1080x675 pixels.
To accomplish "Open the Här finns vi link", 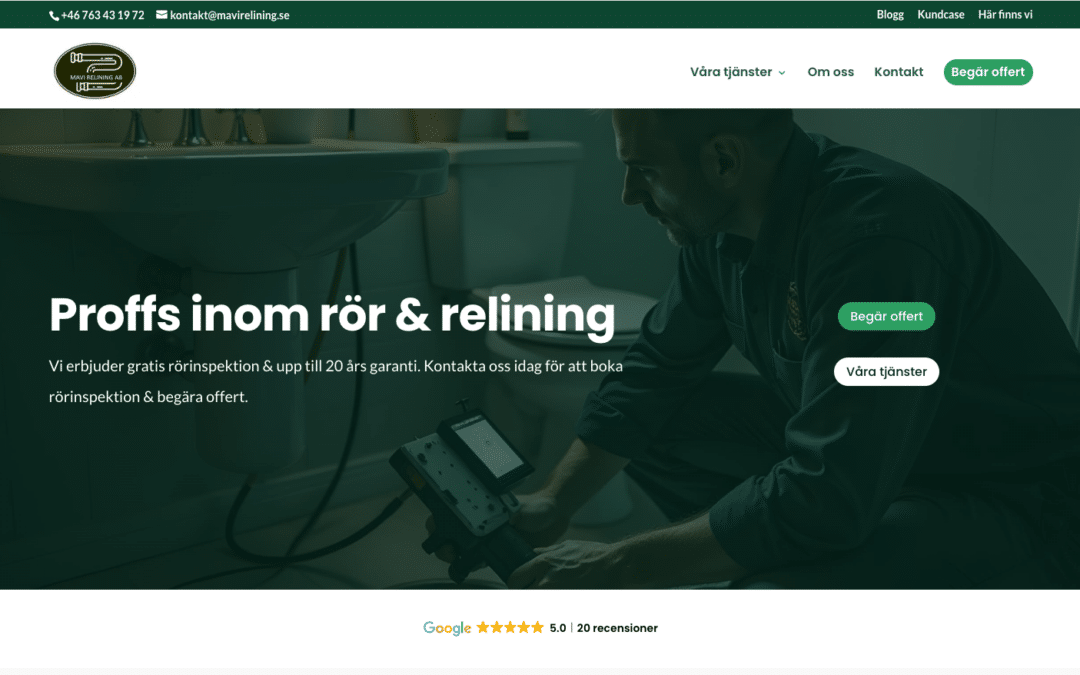I will (1005, 14).
